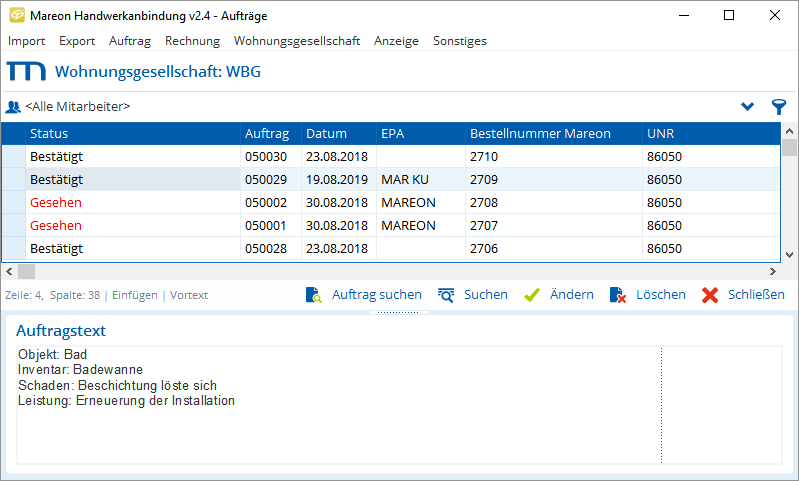Click the Suchen binoculars icon
799x481 pixels.
446,295
